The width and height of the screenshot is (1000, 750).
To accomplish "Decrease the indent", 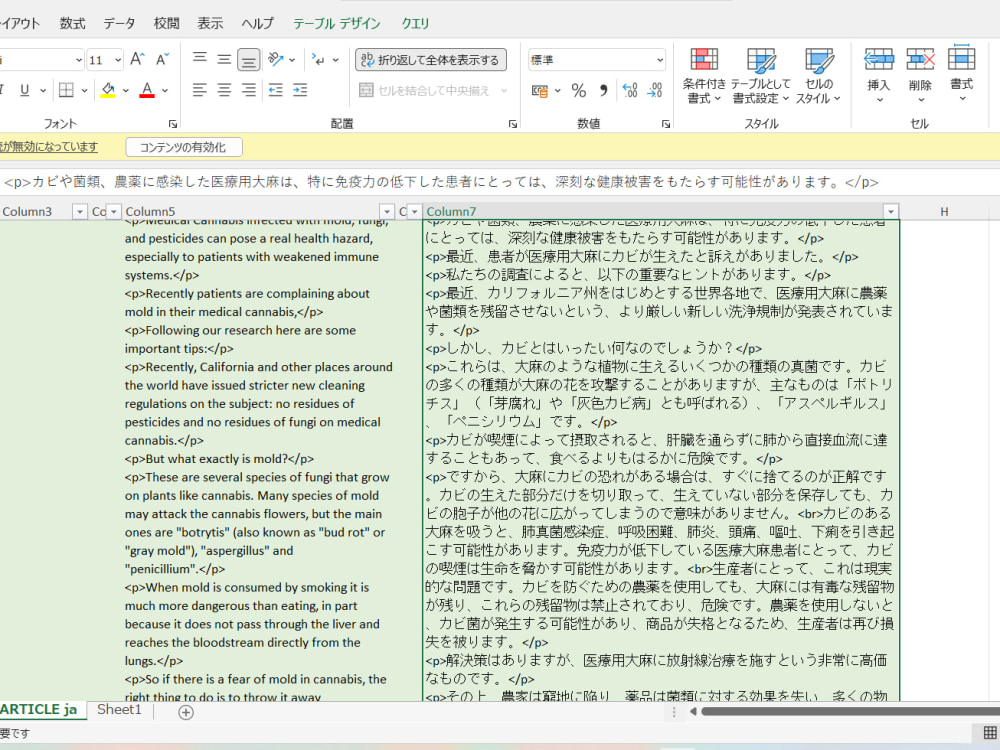I will coord(276,90).
